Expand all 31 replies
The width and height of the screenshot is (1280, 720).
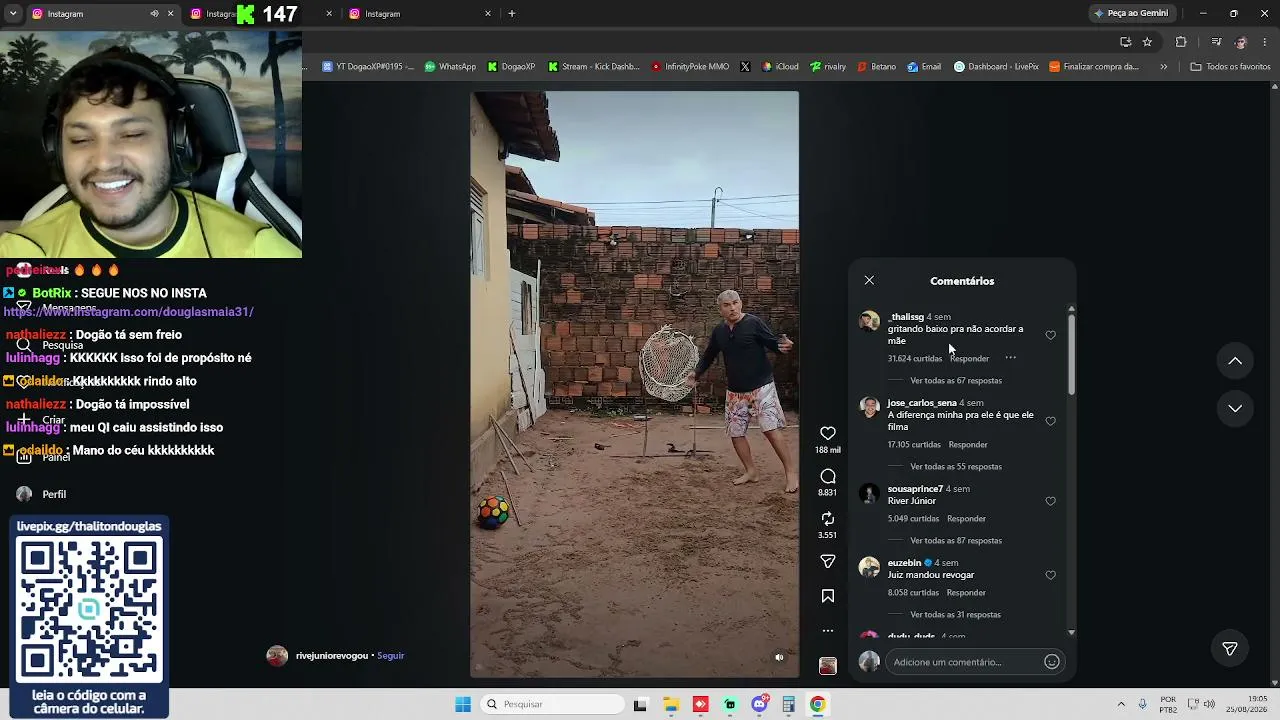click(955, 615)
